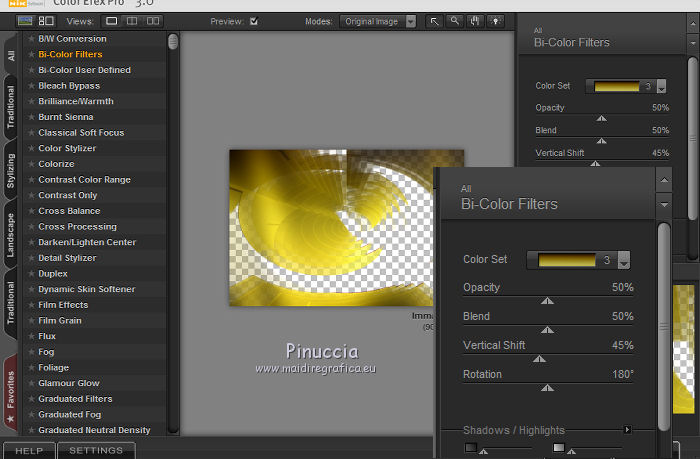
Task: Click the filter list scrollbar thumb
Action: [x=173, y=42]
